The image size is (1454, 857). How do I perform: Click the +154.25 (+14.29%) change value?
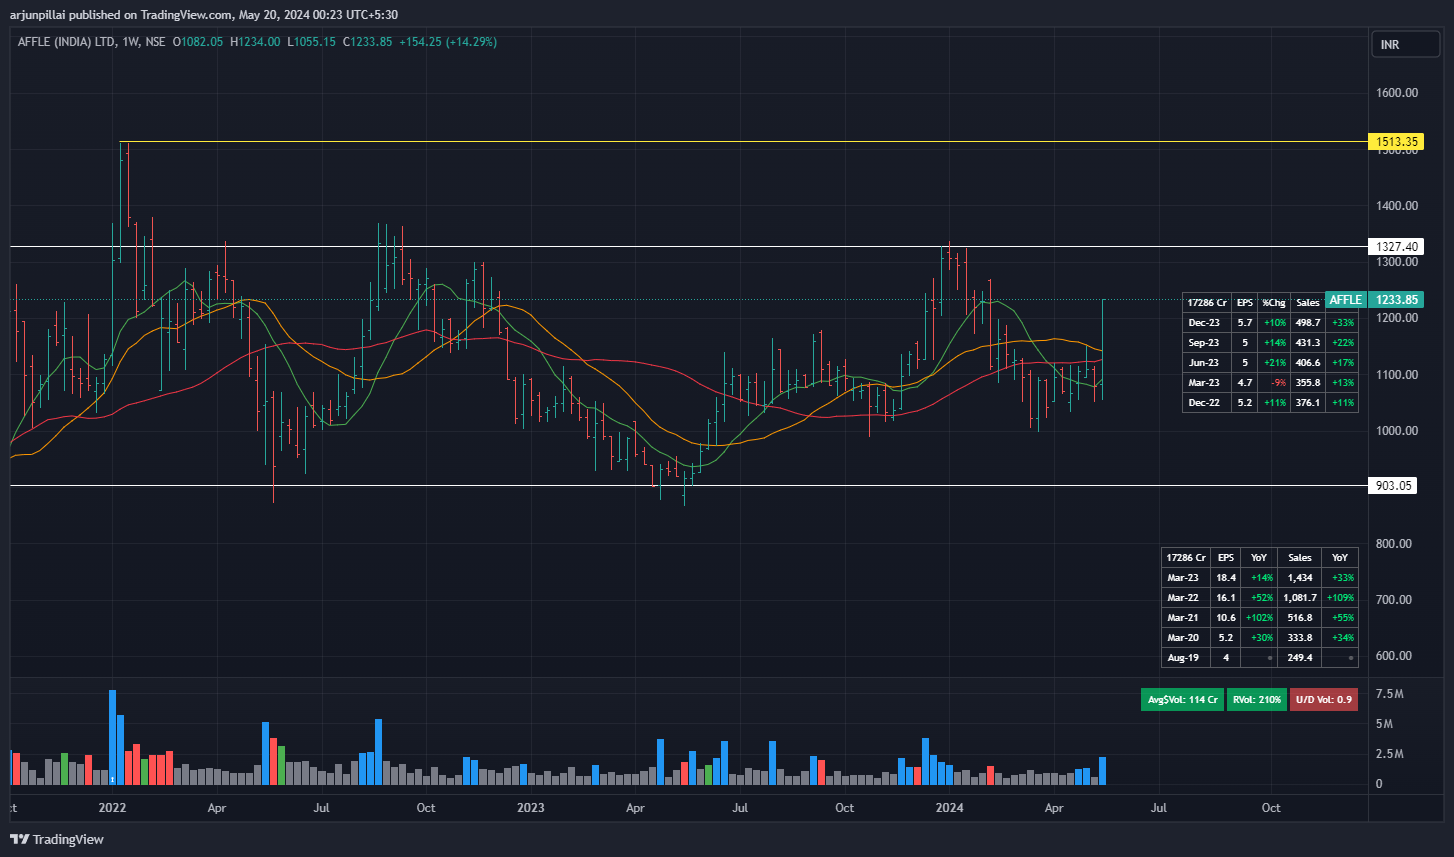448,42
